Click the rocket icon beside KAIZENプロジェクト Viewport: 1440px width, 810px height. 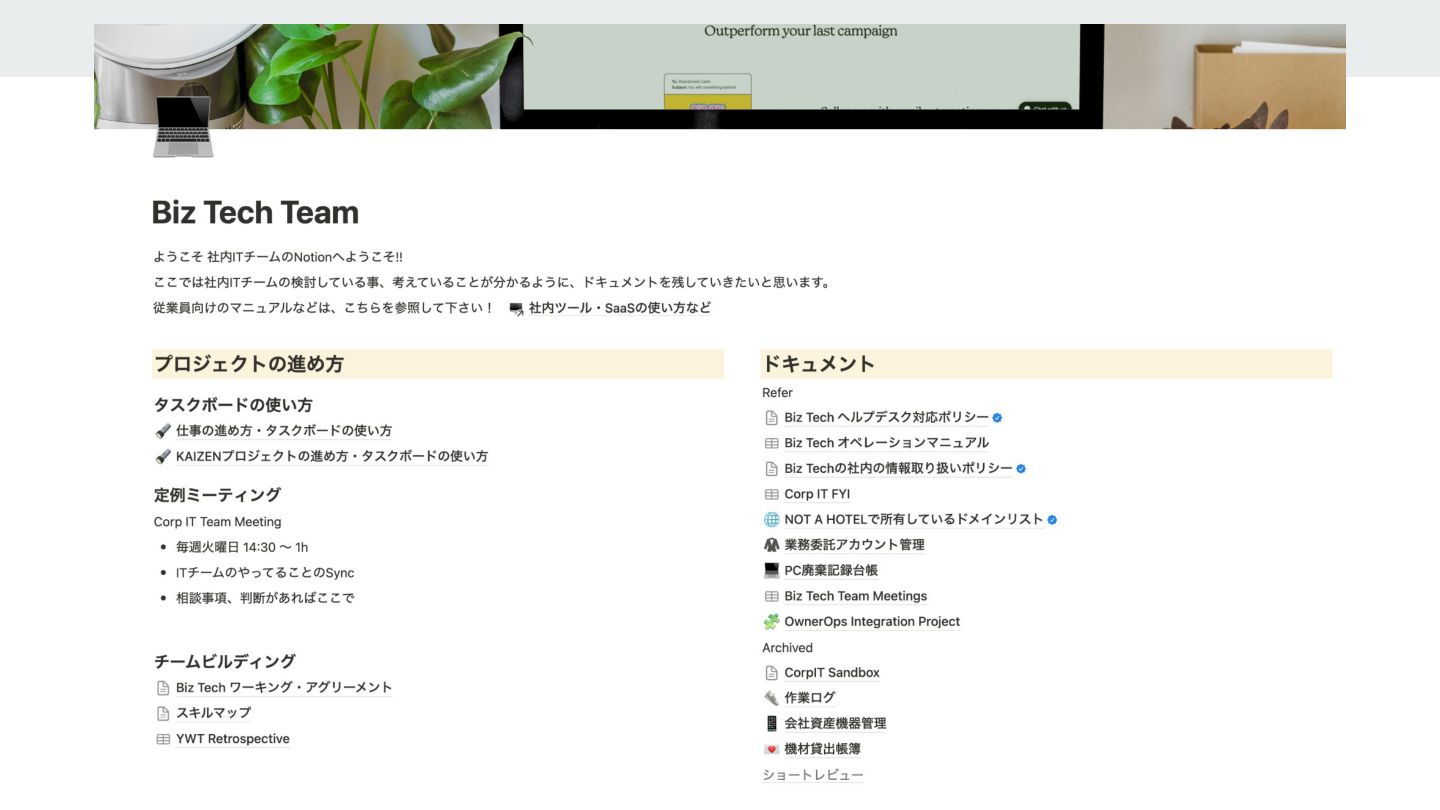(163, 456)
